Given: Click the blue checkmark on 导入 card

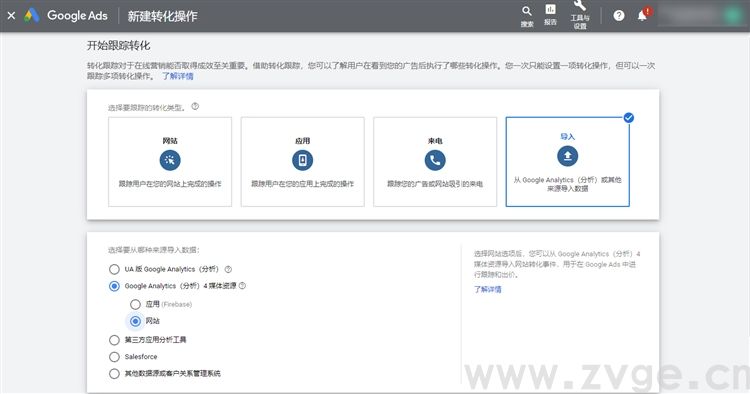Looking at the screenshot, I should [629, 118].
